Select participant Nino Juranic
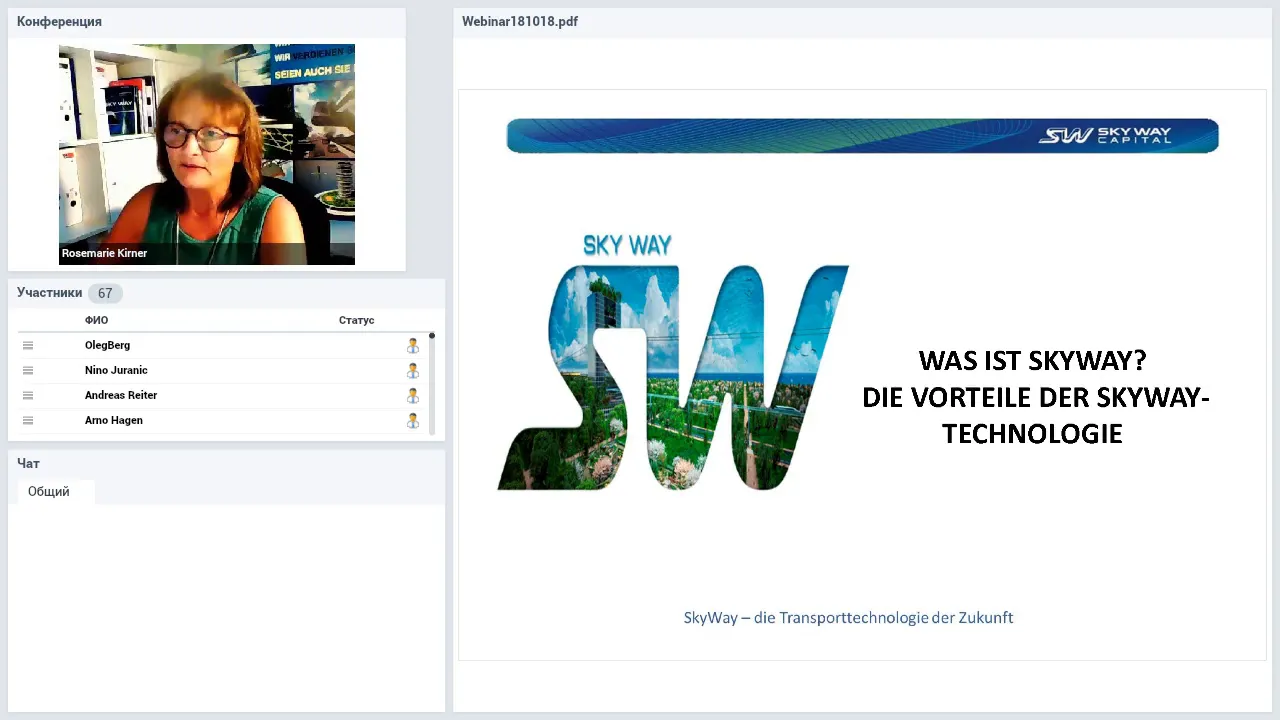The width and height of the screenshot is (1280, 720). 116,371
